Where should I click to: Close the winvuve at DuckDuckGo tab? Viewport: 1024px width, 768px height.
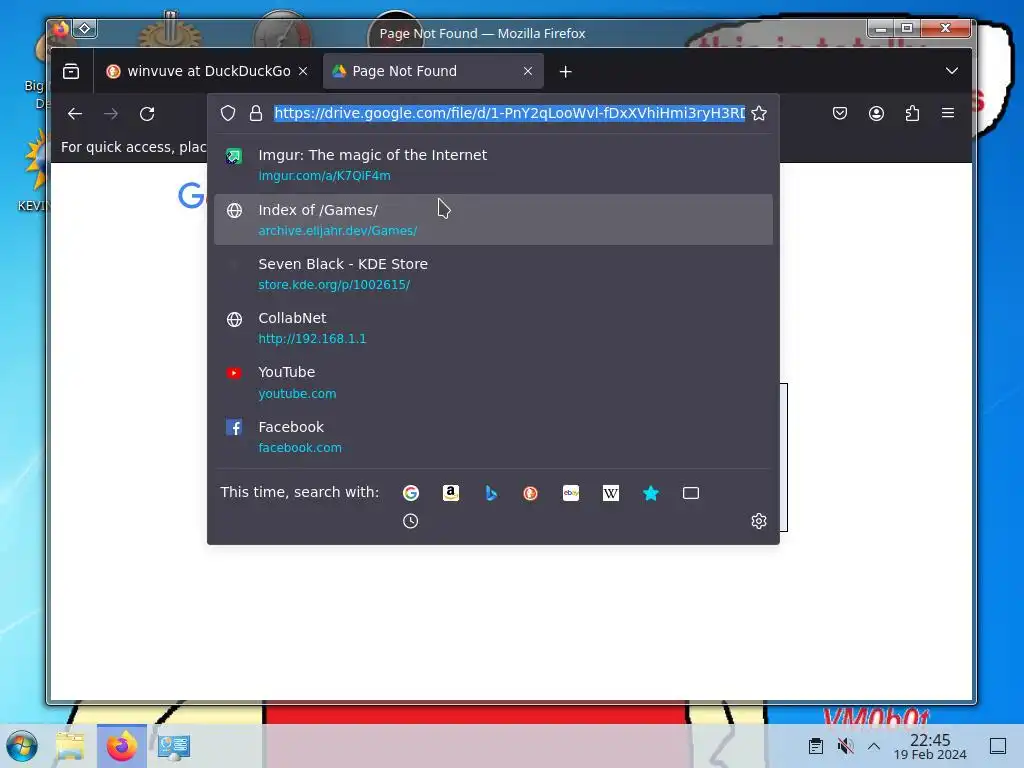(303, 71)
